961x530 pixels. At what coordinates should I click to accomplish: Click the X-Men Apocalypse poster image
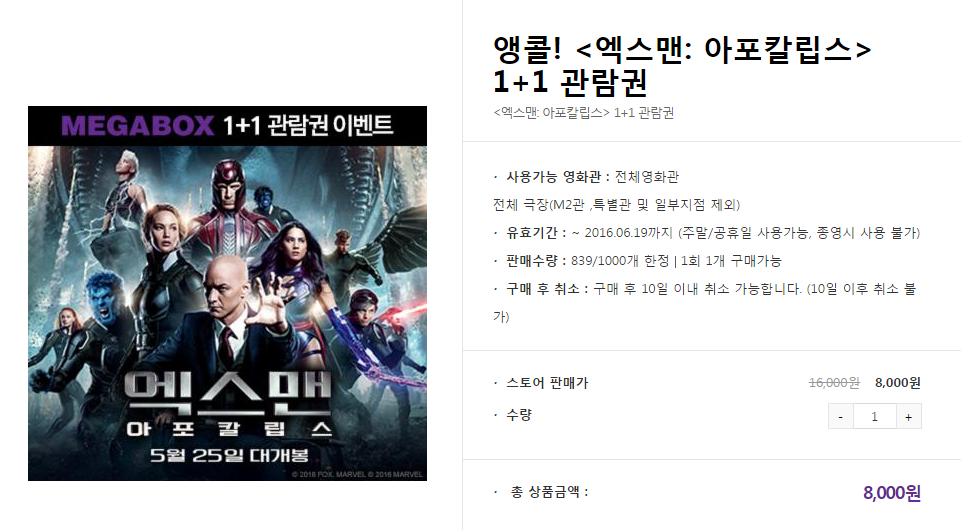[x=227, y=293]
